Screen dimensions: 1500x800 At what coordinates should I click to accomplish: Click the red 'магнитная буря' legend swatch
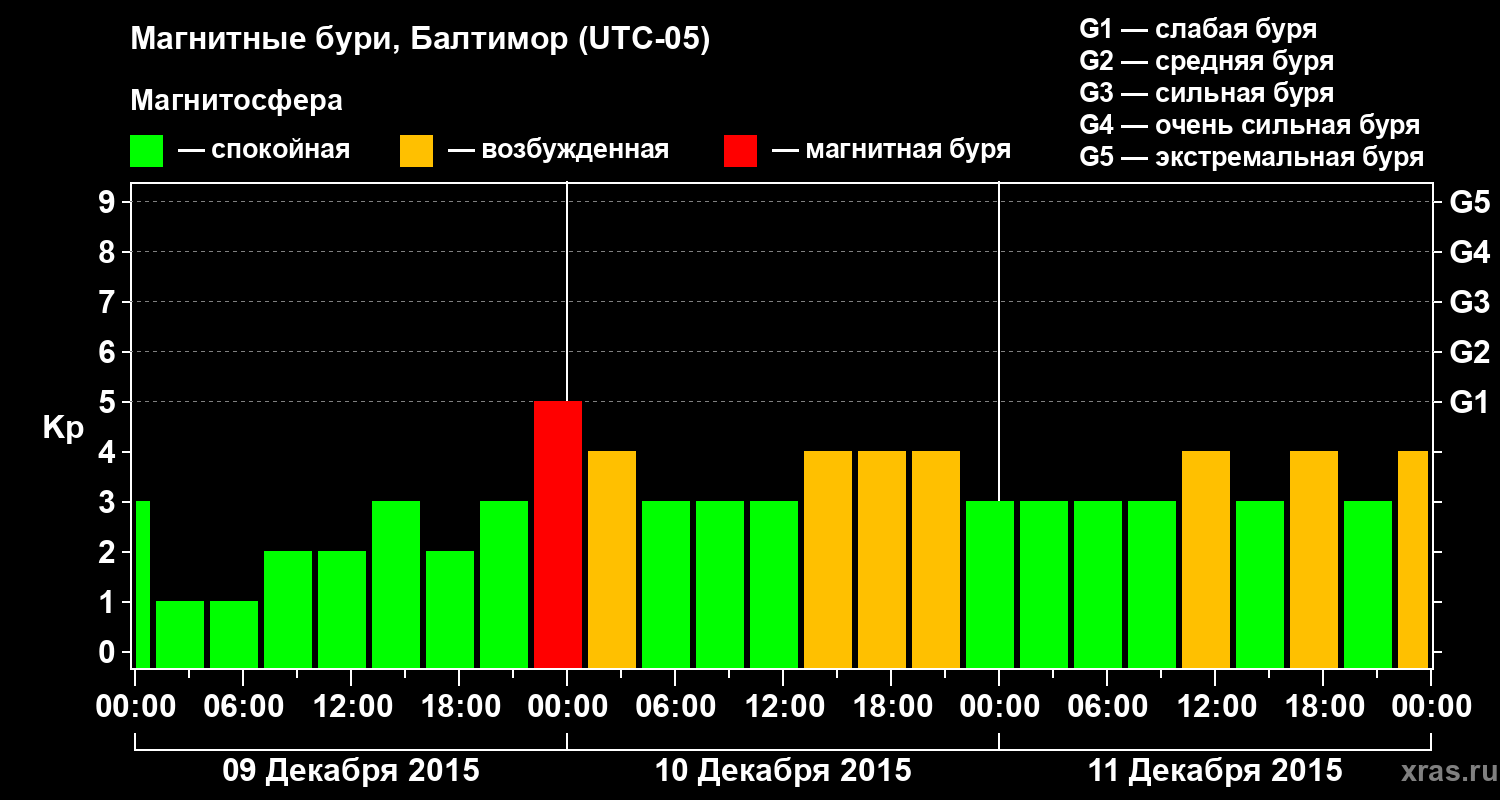pyautogui.click(x=740, y=151)
